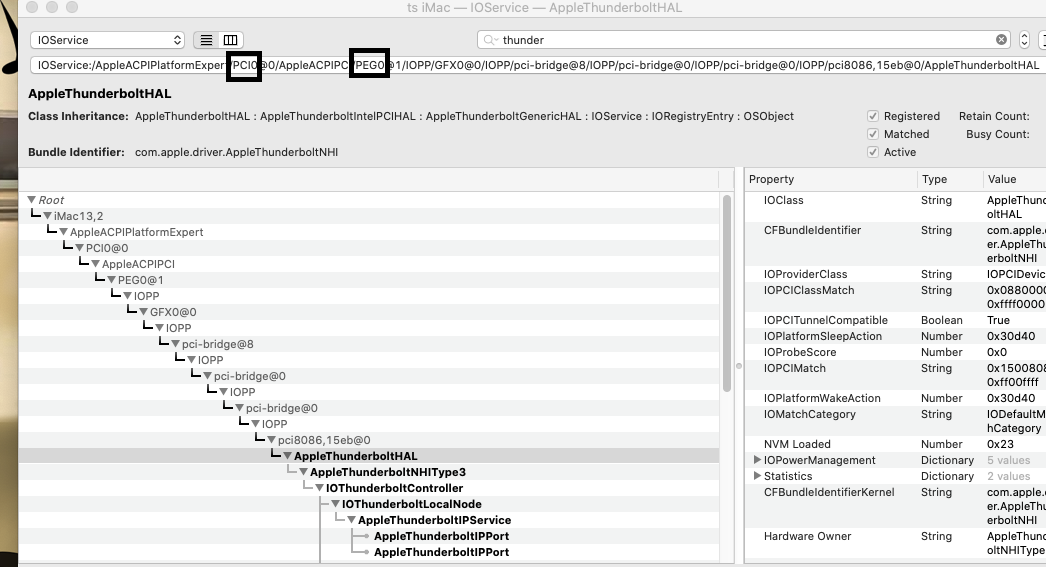Collapse the AppleThunderboltHAL tree node
Viewport: 1046px width, 567px height.
click(x=288, y=456)
